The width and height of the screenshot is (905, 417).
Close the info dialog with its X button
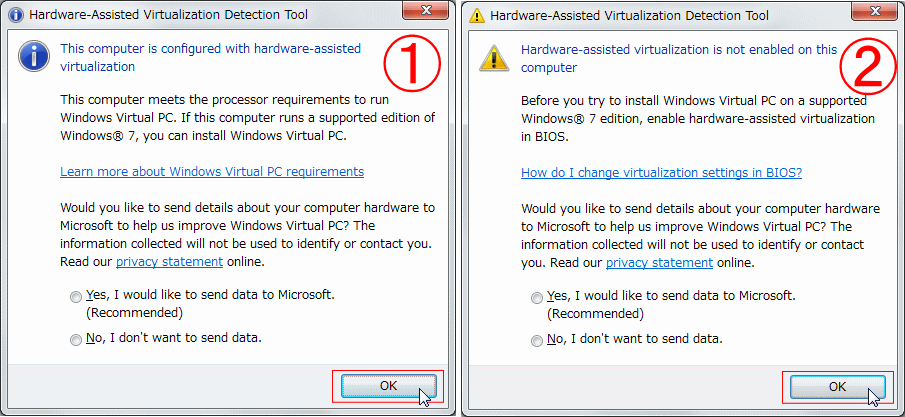point(426,8)
